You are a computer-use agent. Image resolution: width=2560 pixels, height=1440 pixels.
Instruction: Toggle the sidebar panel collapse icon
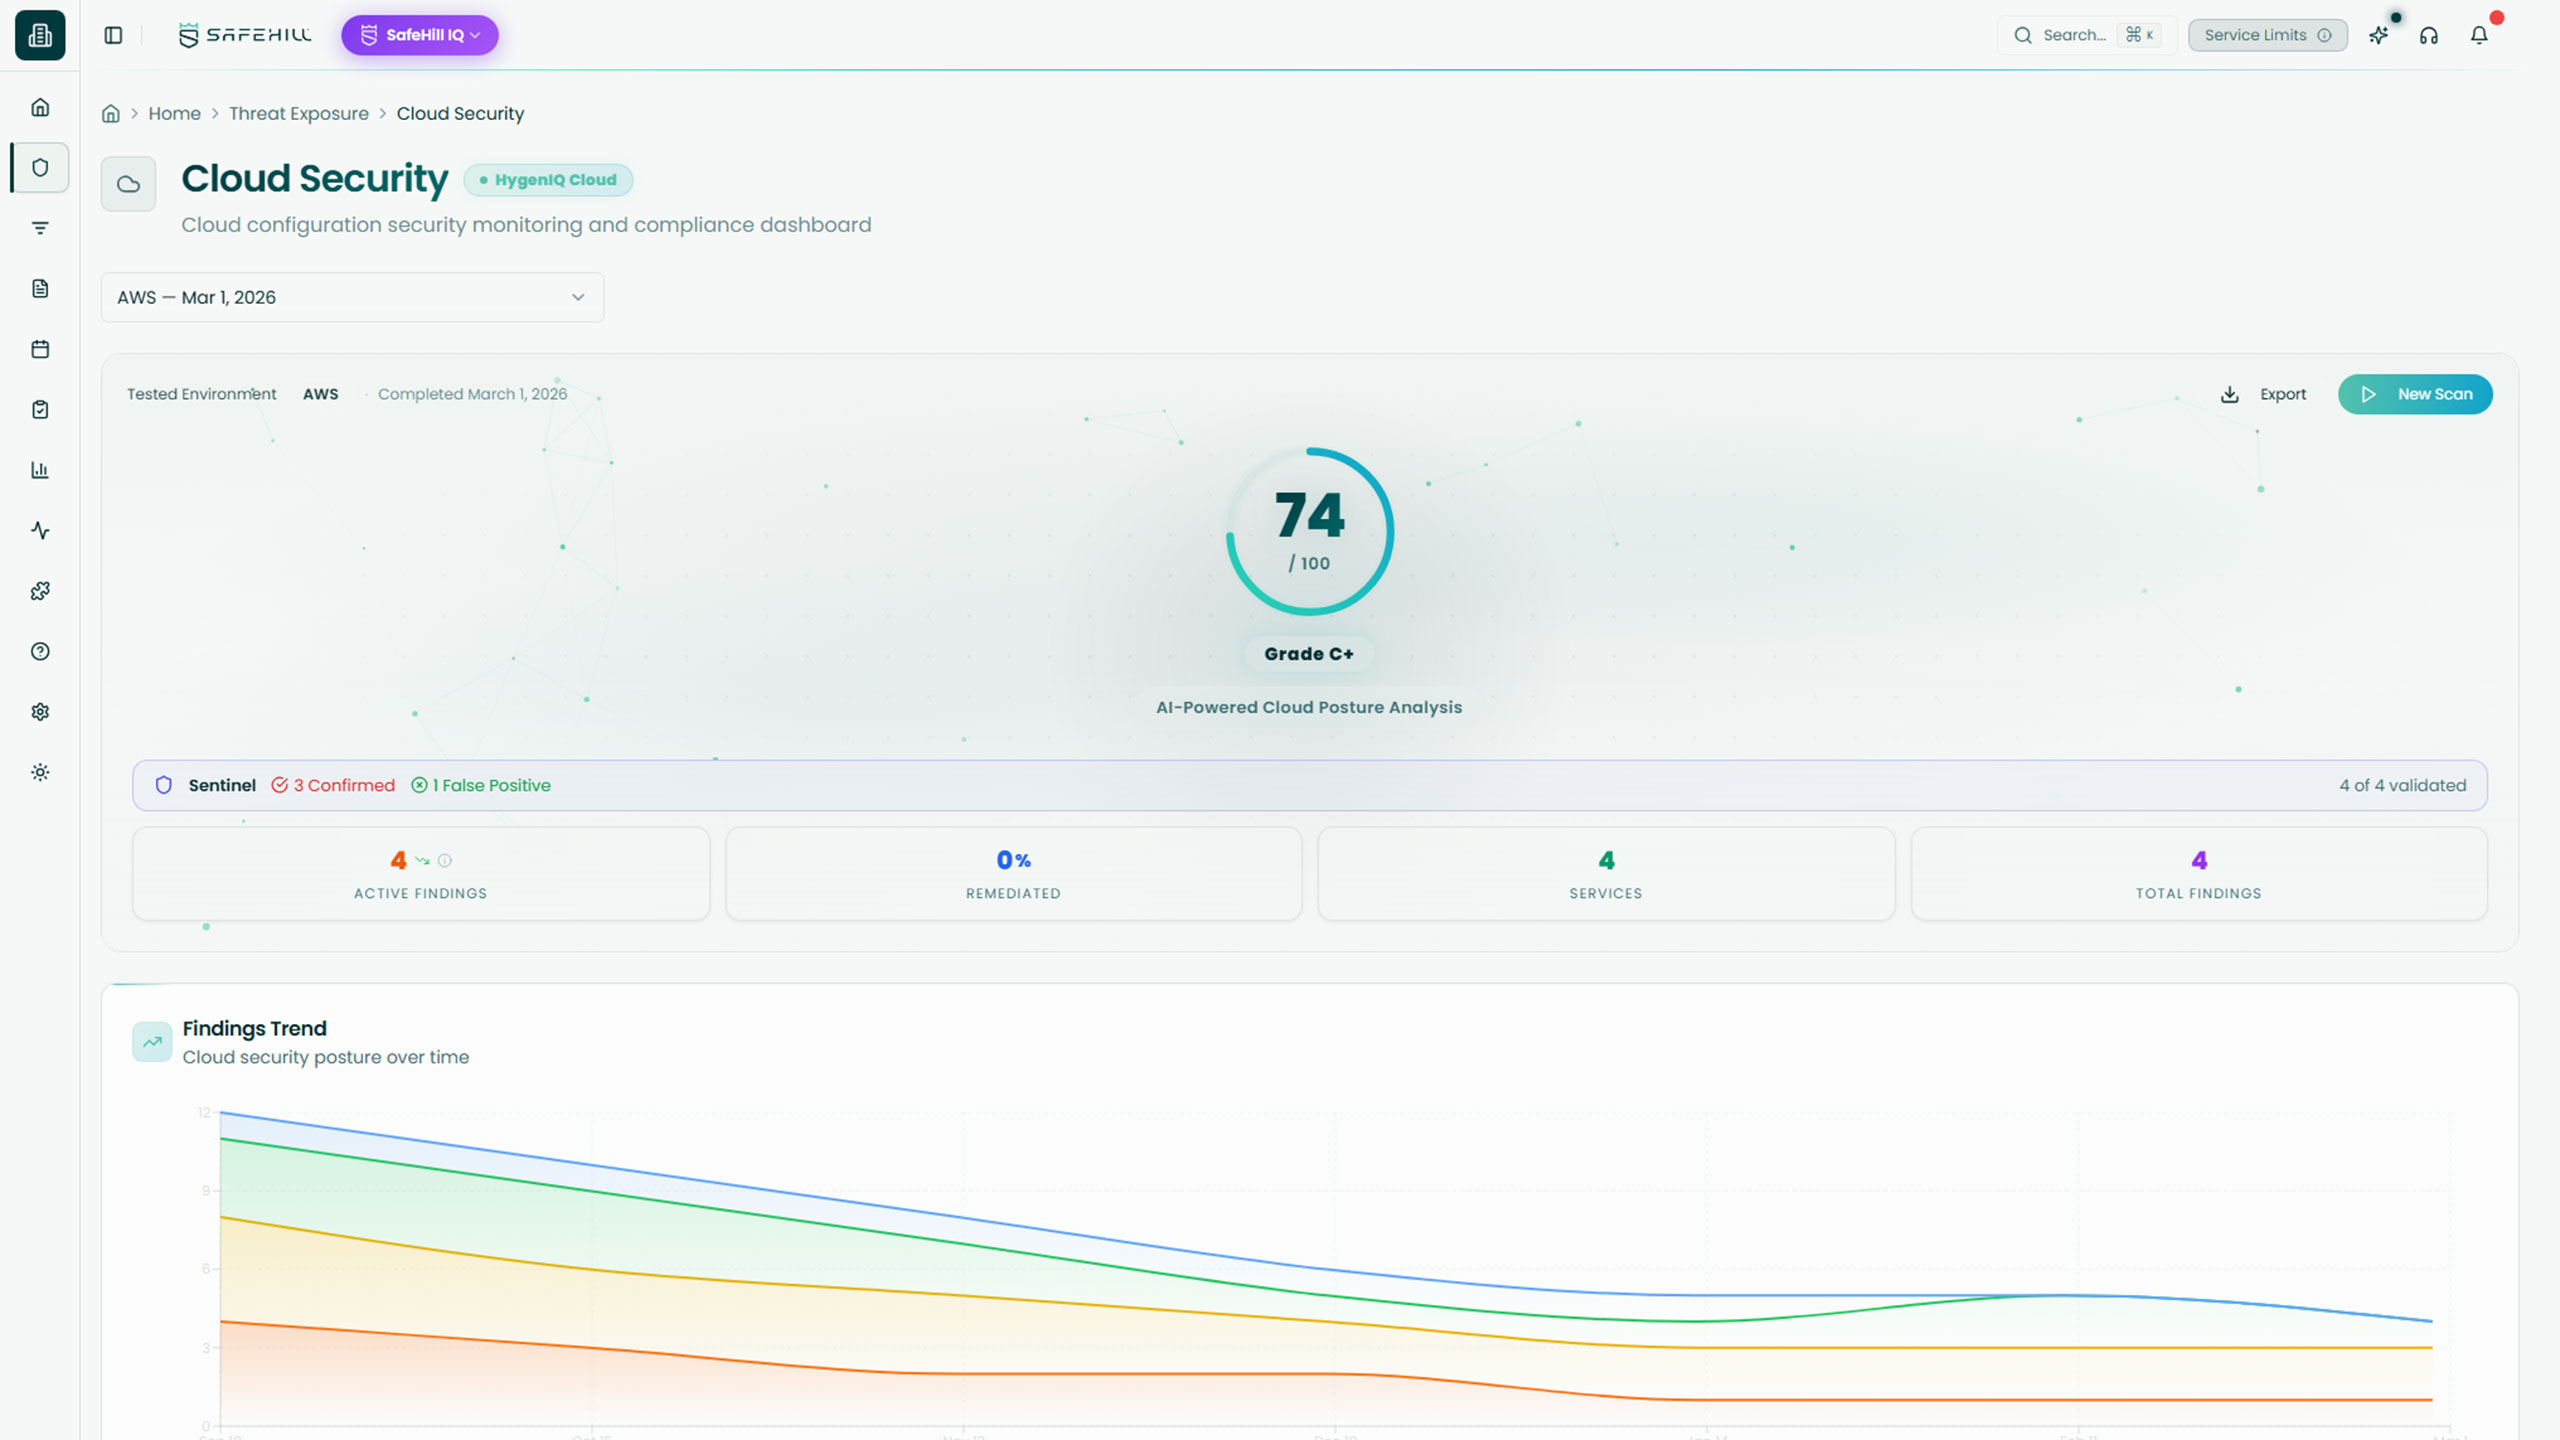(113, 34)
